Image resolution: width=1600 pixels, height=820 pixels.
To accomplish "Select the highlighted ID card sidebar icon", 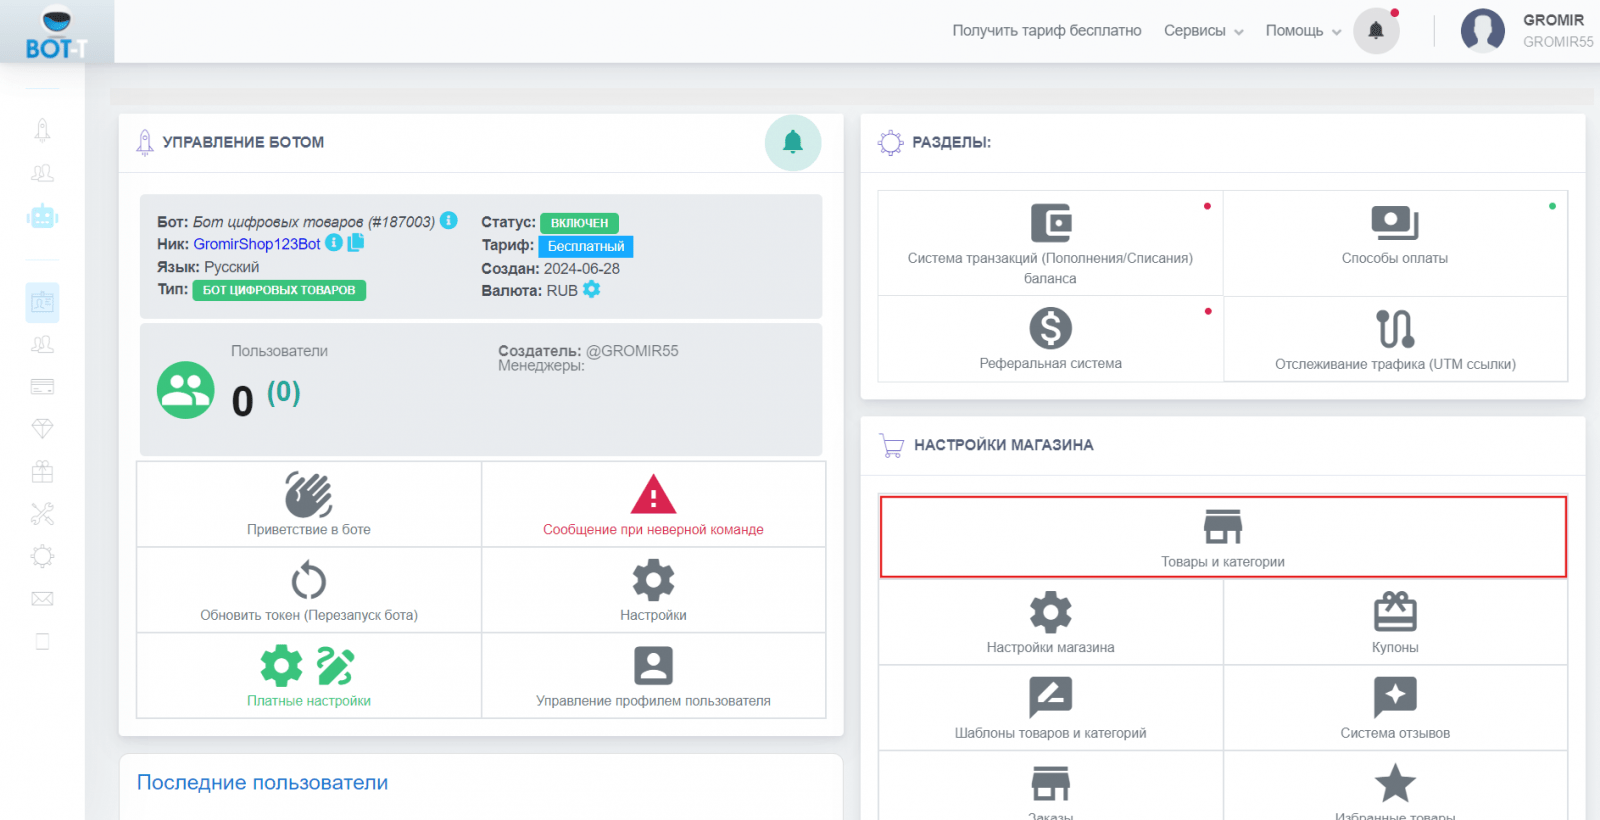I will (x=42, y=302).
